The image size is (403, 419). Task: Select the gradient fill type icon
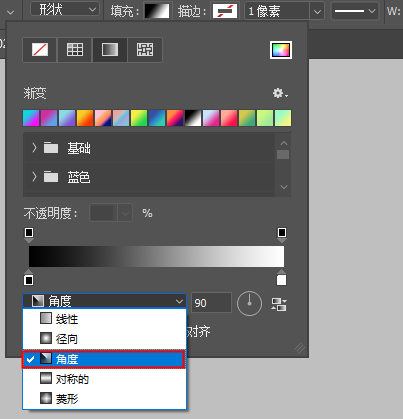[x=110, y=50]
